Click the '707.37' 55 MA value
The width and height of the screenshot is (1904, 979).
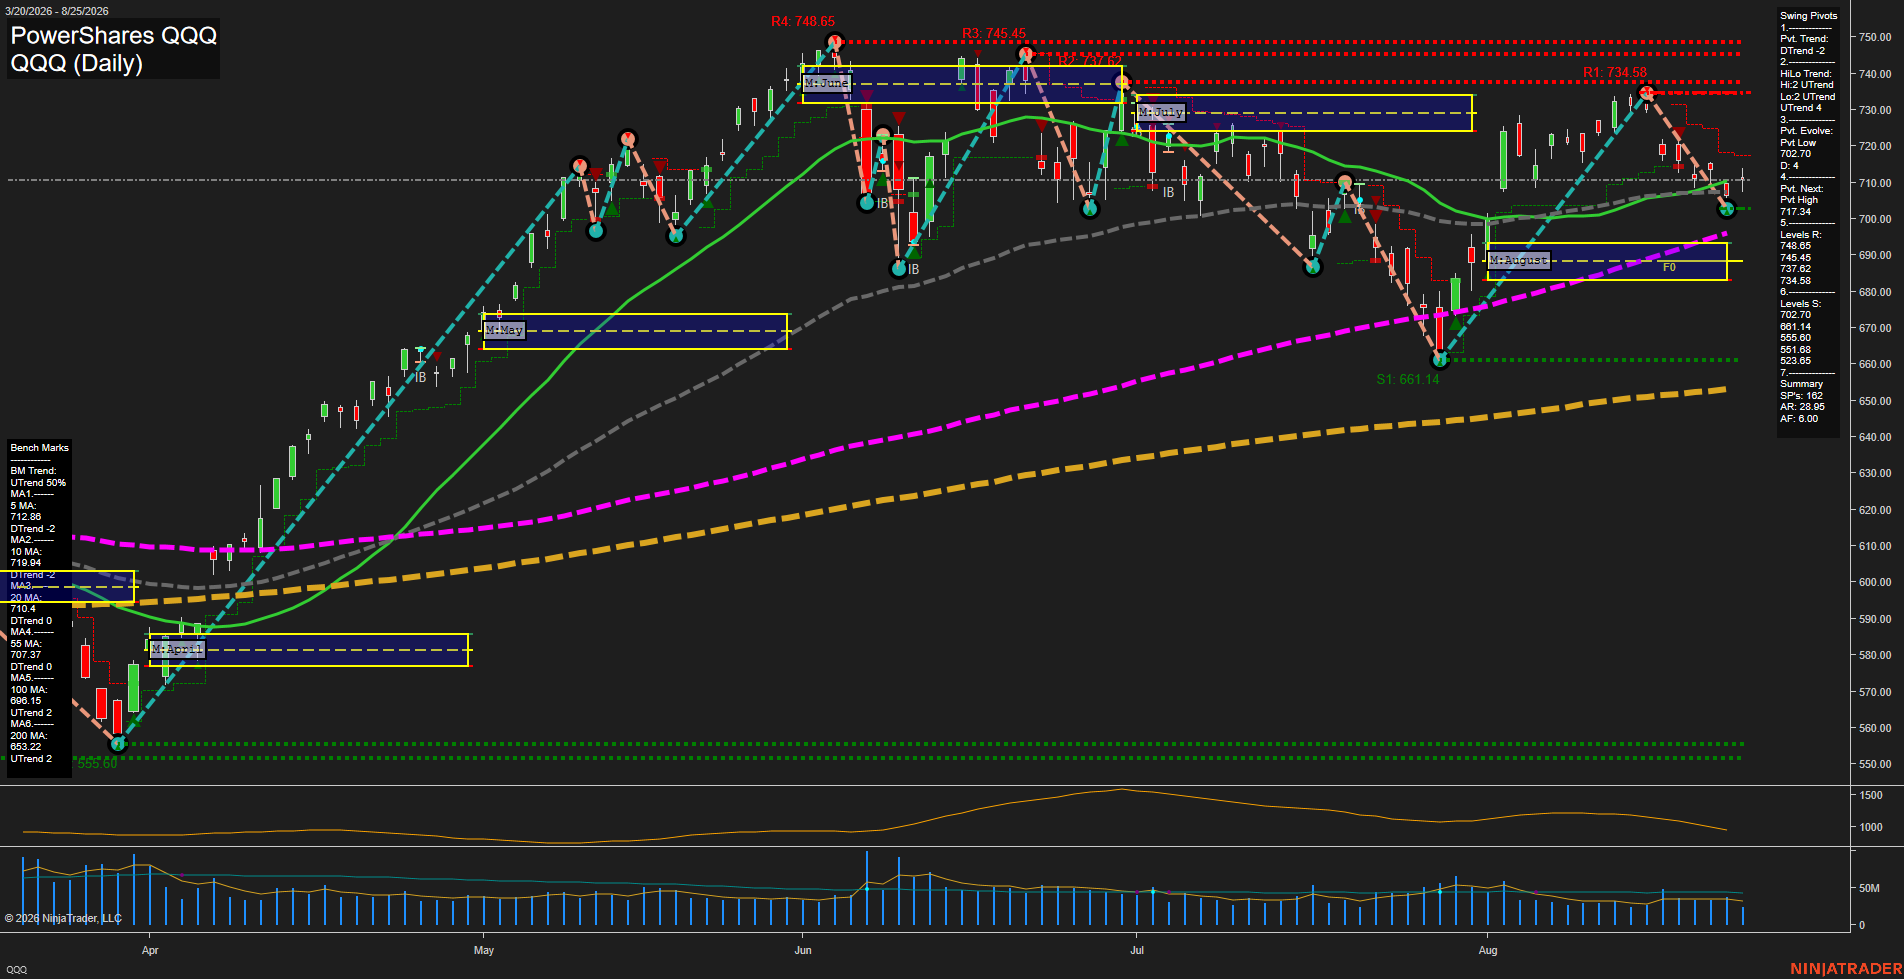tap(26, 655)
